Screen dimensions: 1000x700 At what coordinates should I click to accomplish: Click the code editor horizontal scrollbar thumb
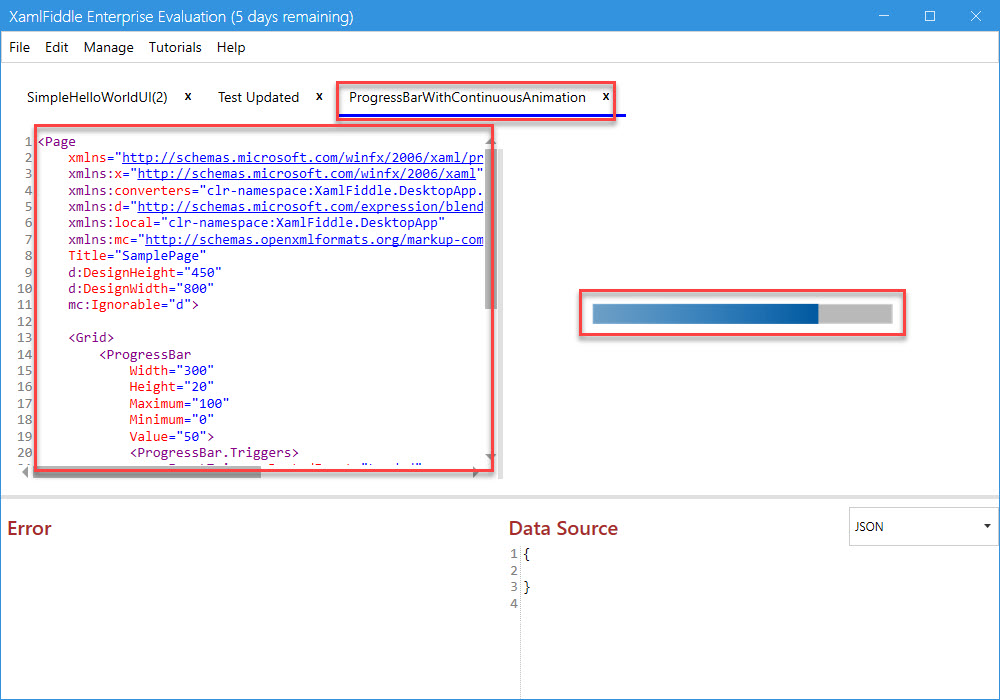click(148, 472)
